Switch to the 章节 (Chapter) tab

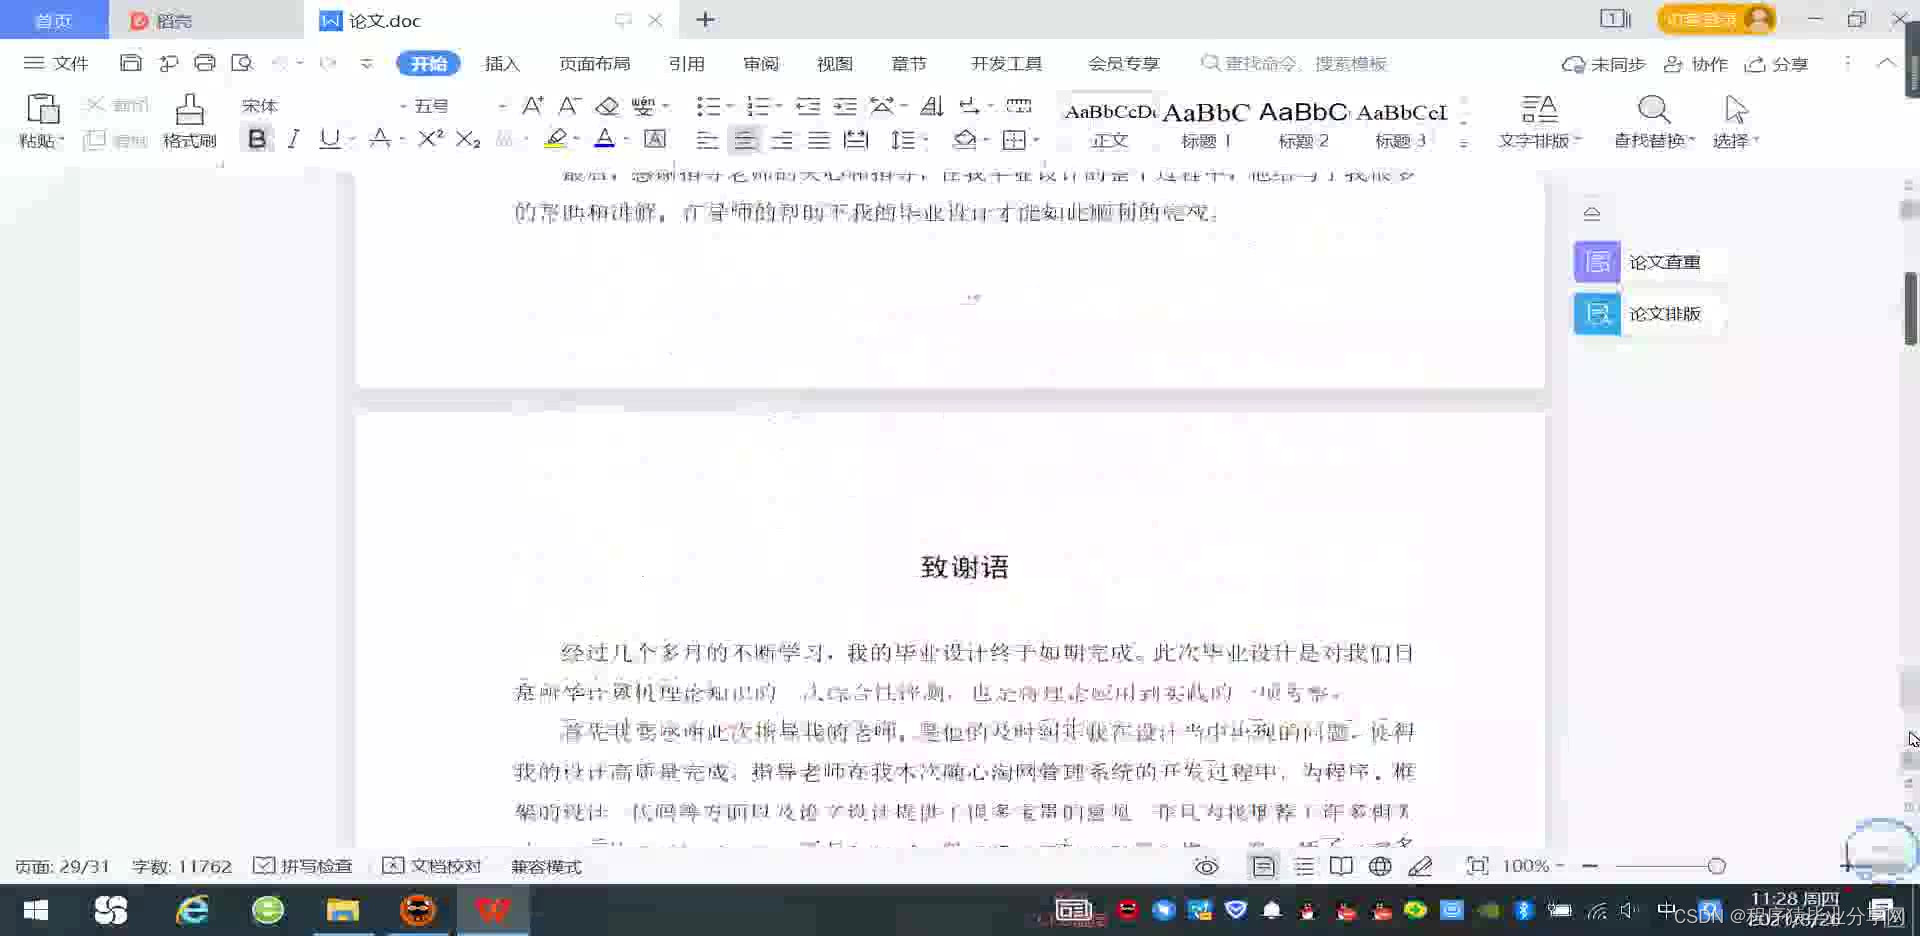pyautogui.click(x=908, y=63)
